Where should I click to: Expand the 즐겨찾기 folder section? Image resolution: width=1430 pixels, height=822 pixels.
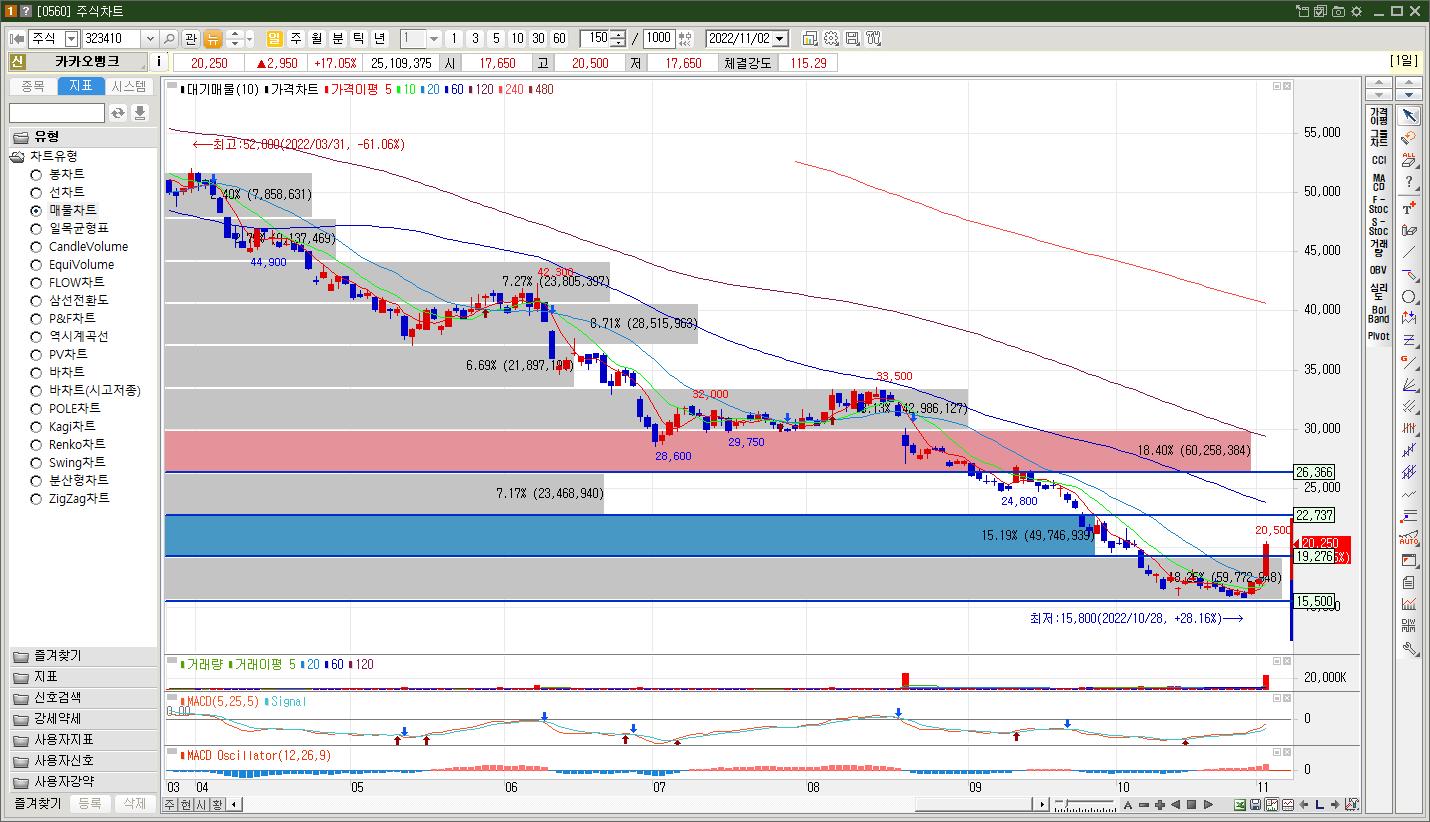[x=83, y=656]
